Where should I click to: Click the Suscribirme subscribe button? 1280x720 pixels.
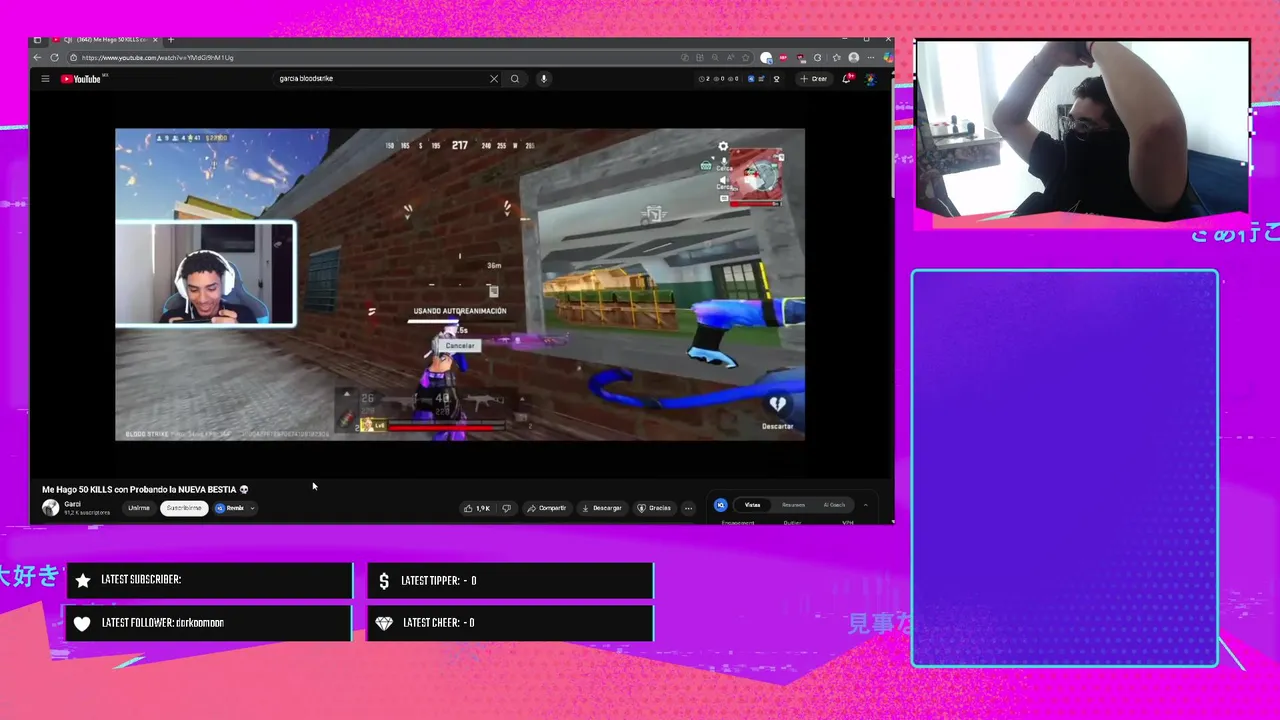(x=184, y=508)
